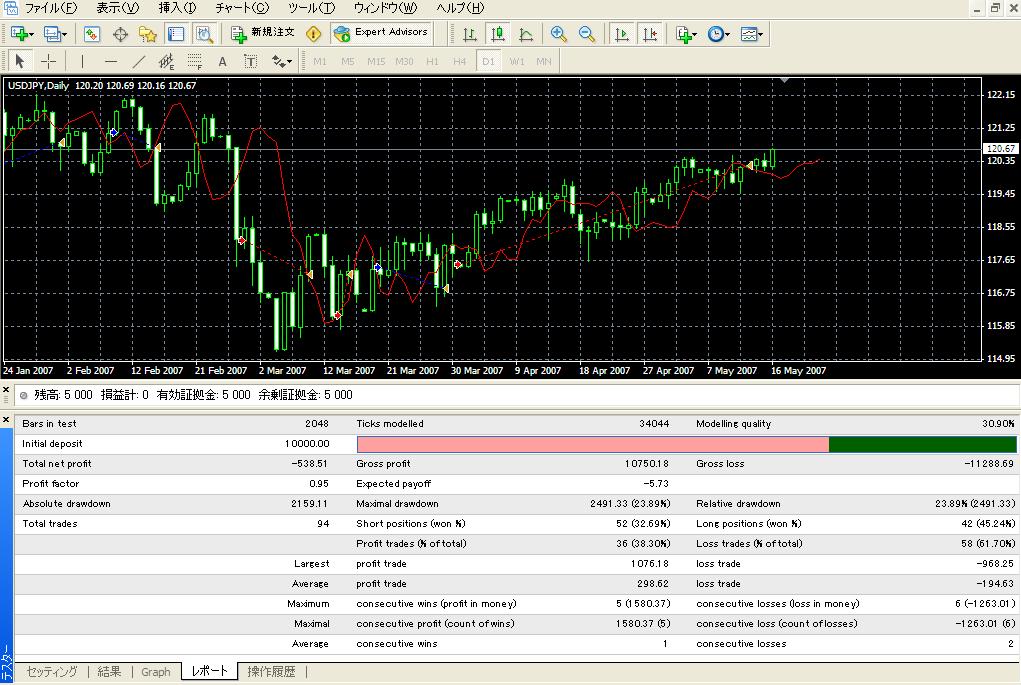Open the profiles dropdown
The image size is (1021, 685).
(x=55, y=34)
